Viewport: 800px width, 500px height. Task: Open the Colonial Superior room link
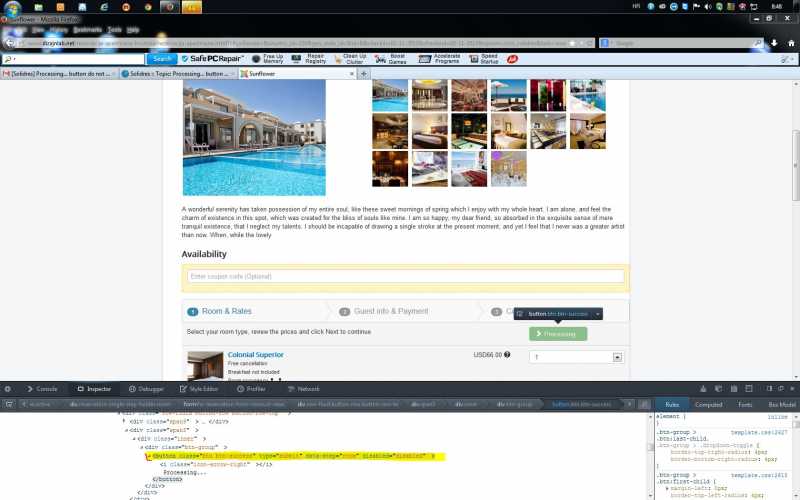pyautogui.click(x=256, y=355)
